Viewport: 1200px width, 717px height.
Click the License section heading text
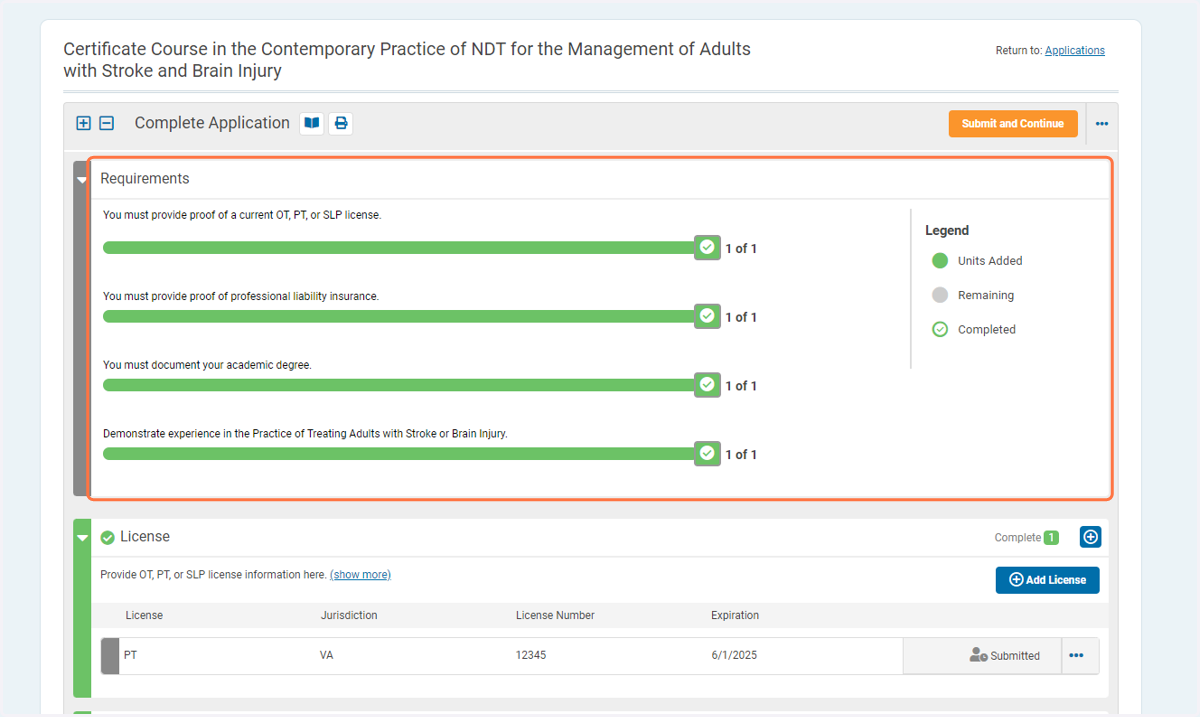click(x=145, y=537)
